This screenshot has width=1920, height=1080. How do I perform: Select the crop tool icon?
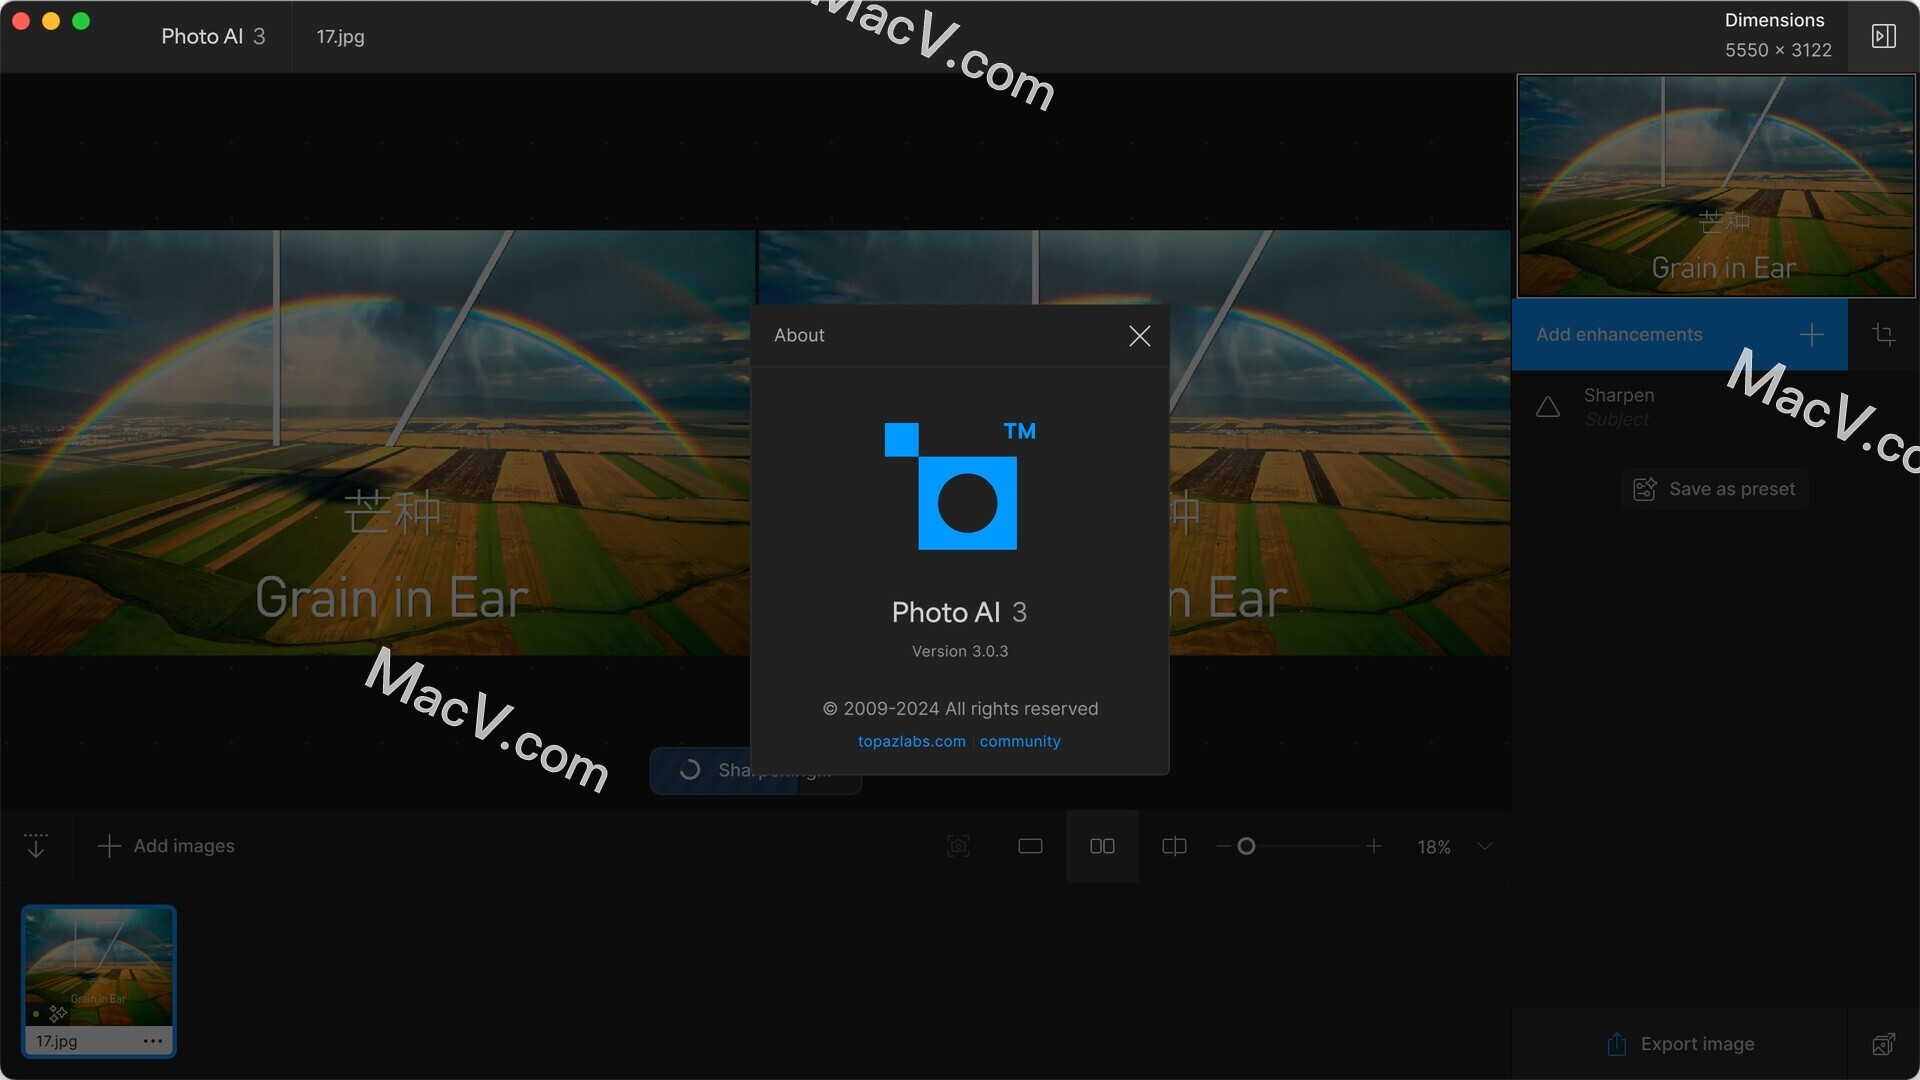click(1883, 335)
